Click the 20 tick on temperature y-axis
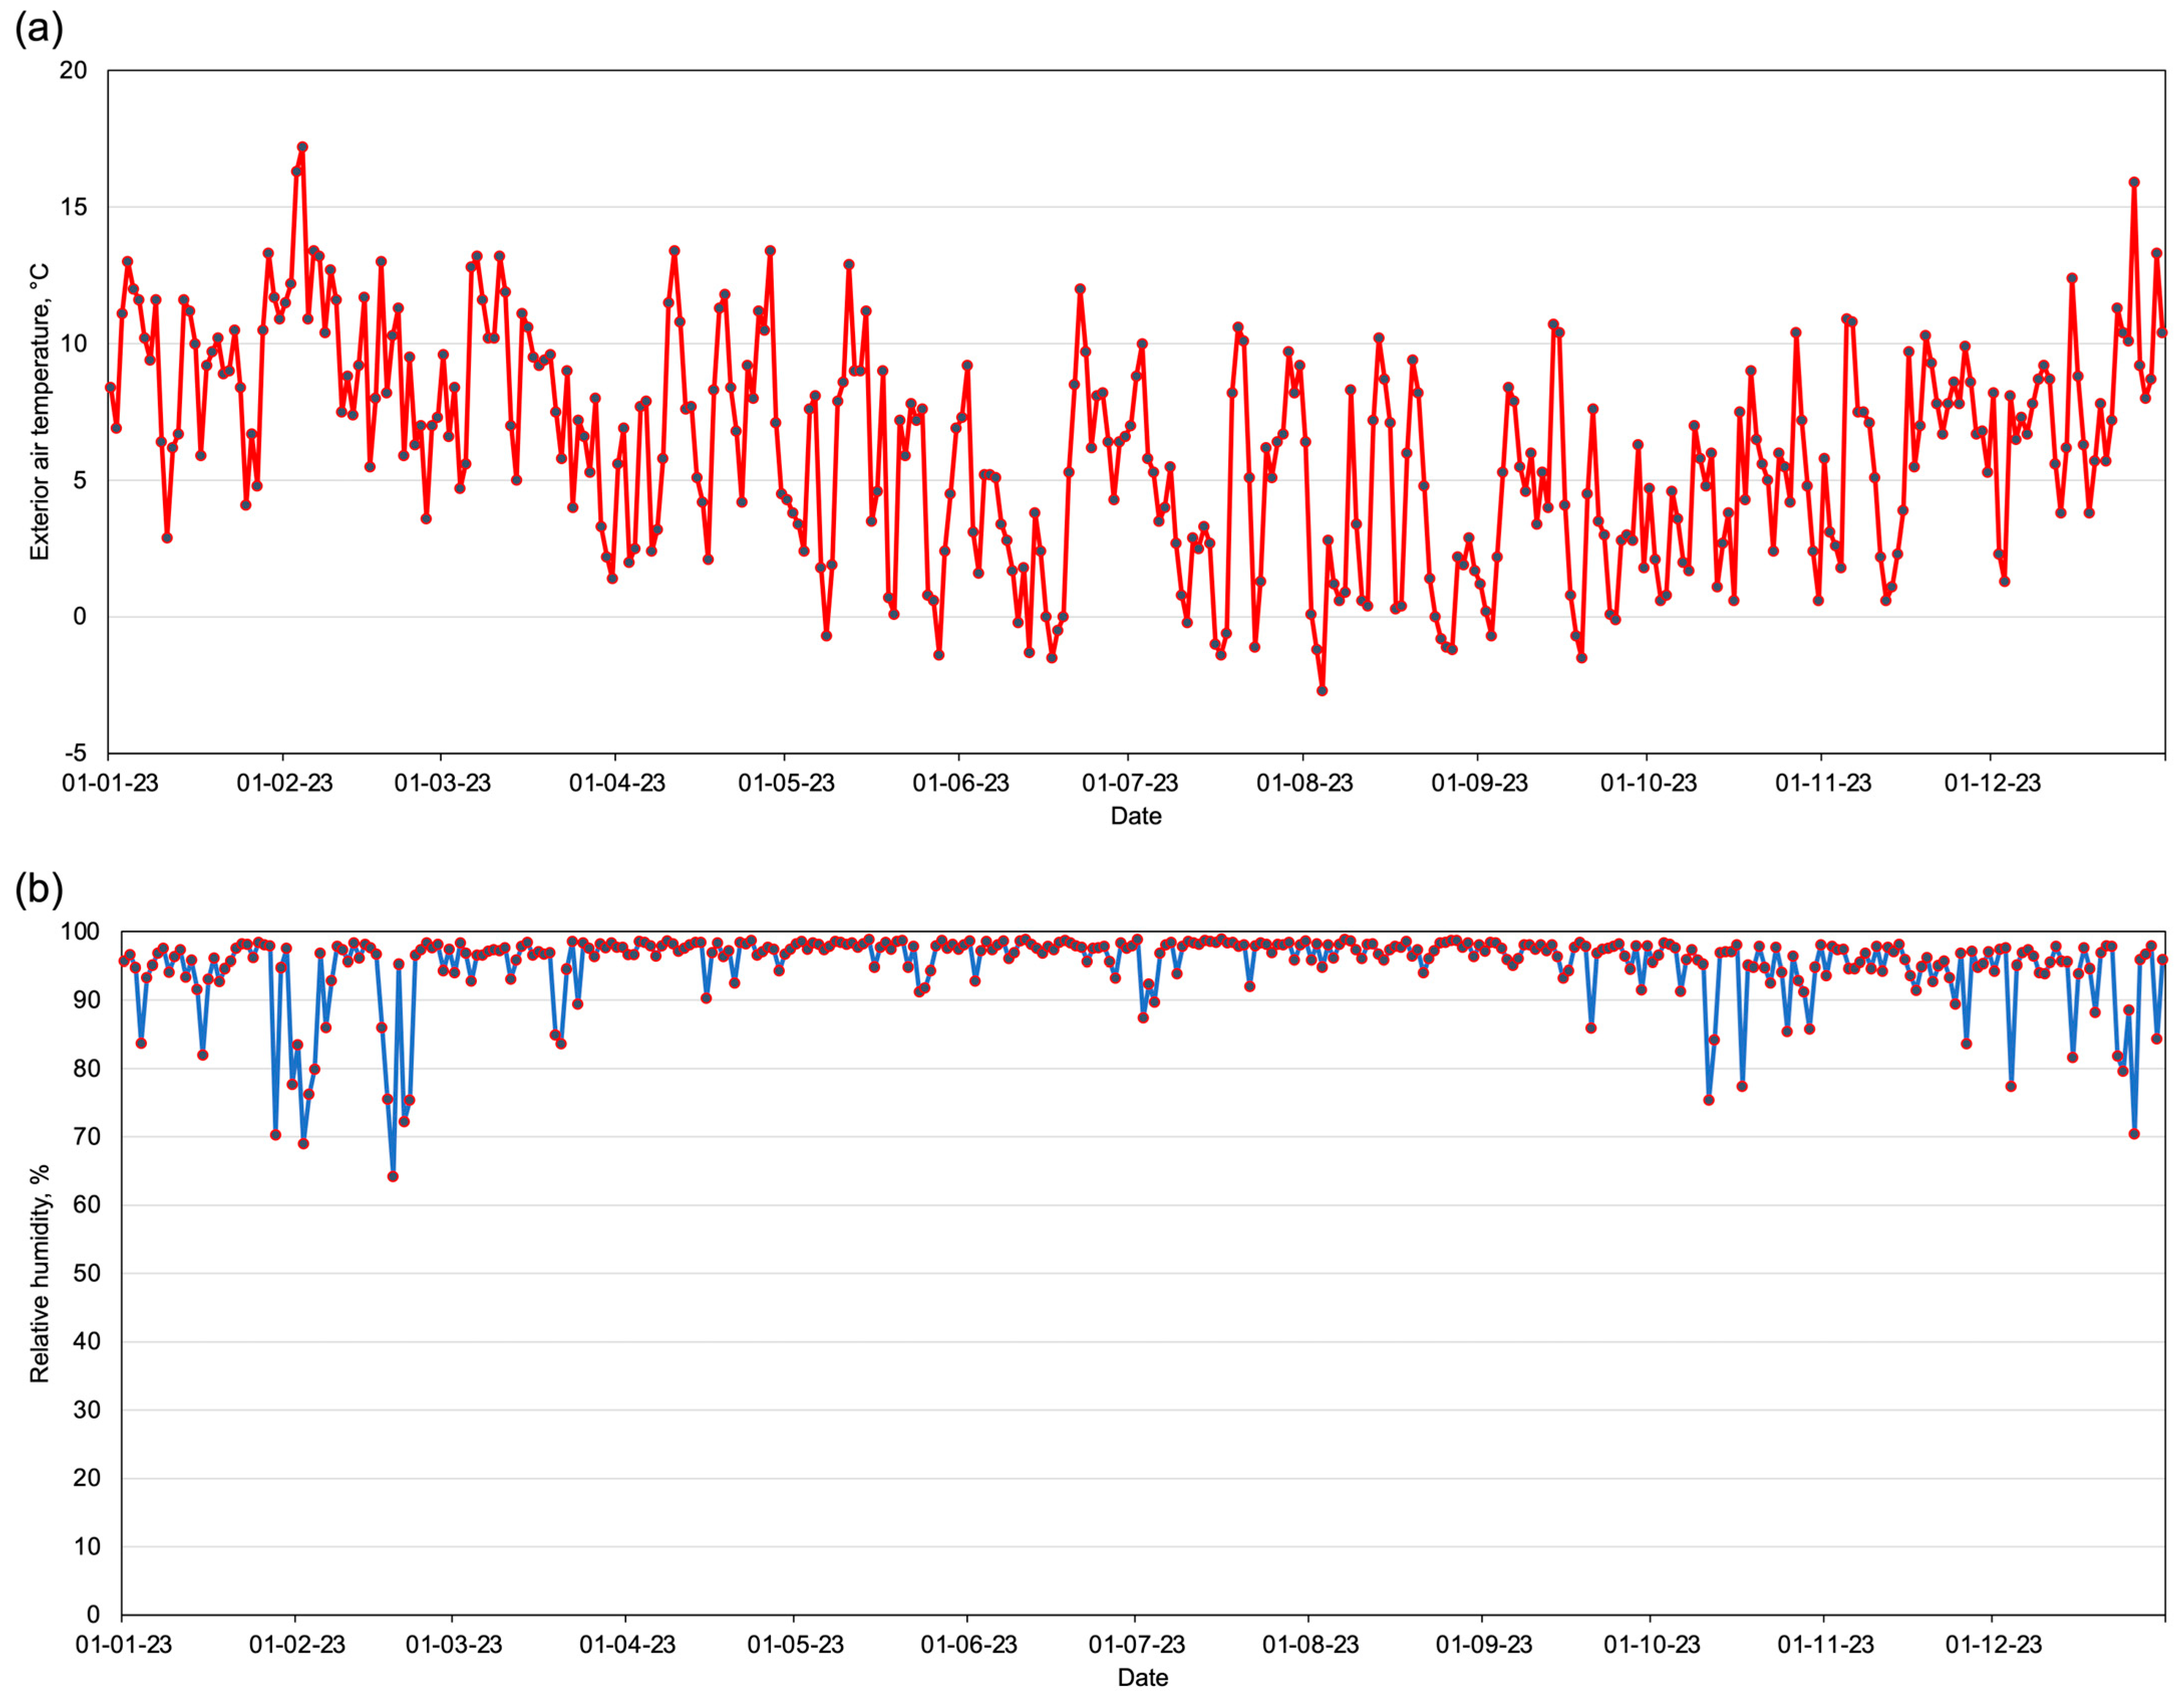The height and width of the screenshot is (1699, 2184). pos(73,70)
